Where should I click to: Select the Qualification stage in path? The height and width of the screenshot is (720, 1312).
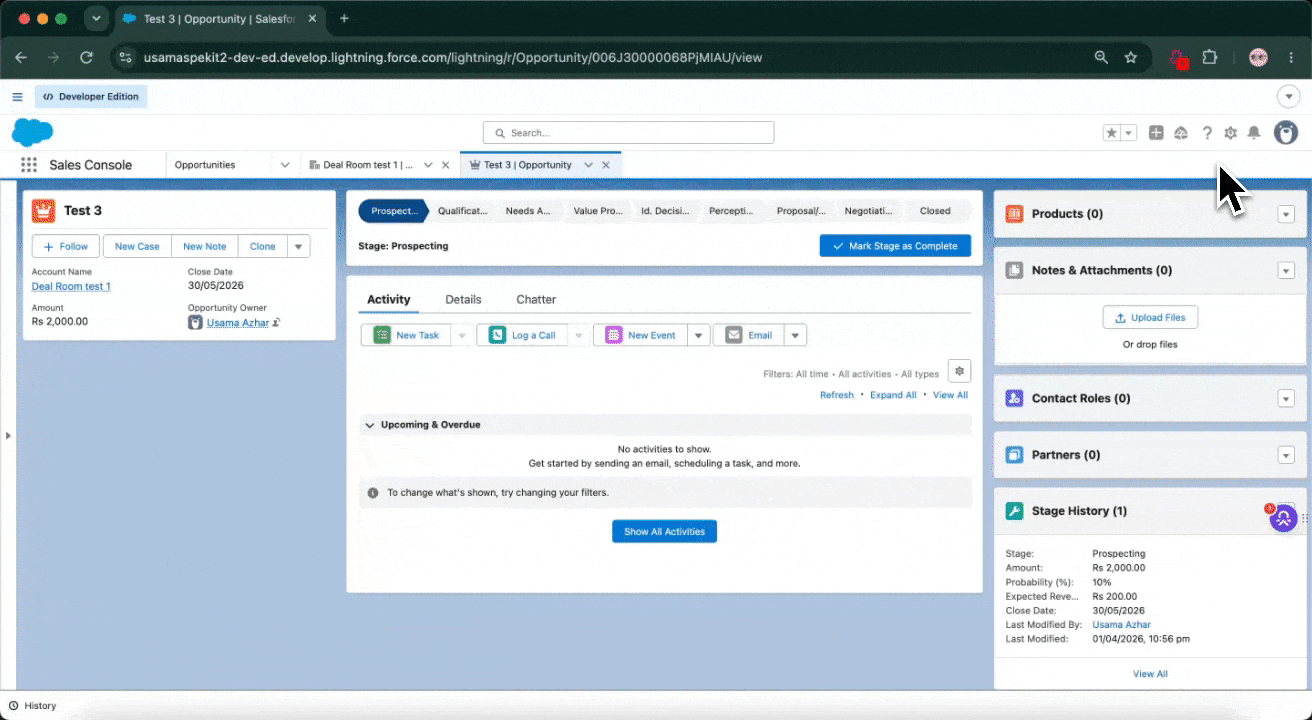462,211
